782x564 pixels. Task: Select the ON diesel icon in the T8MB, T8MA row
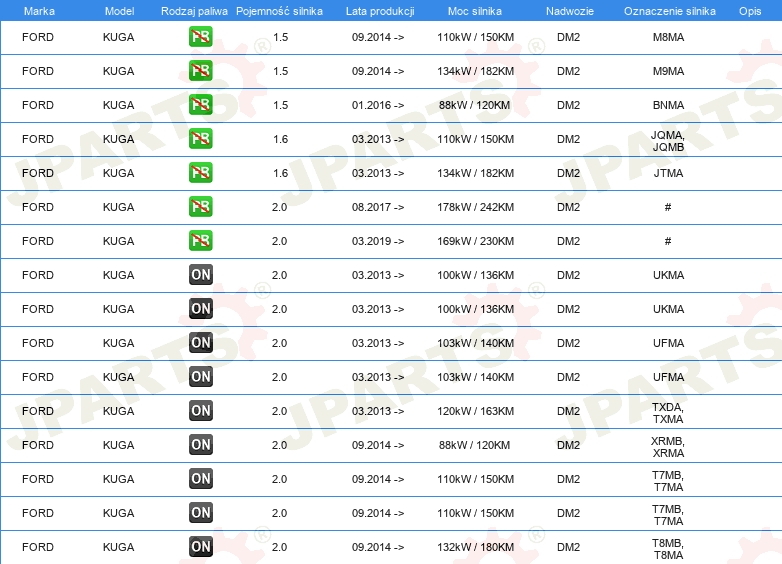(200, 547)
